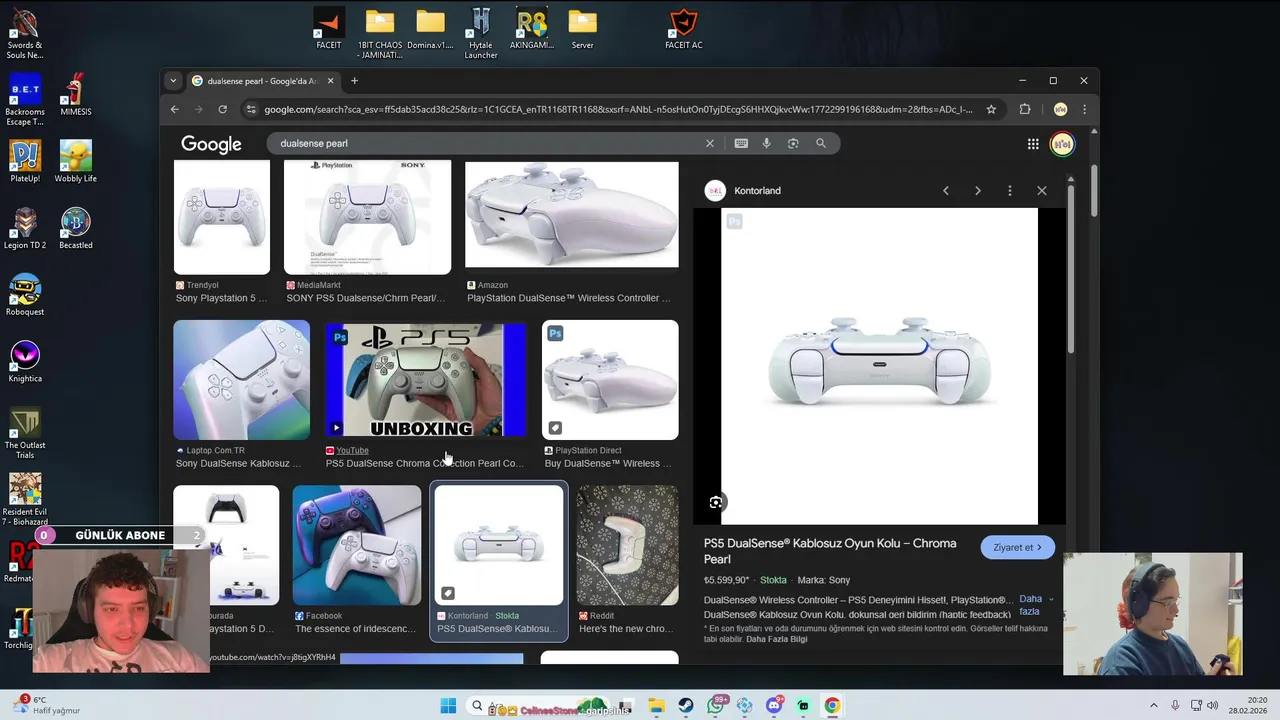The width and height of the screenshot is (1280, 720).
Task: Open the Google account avatar
Action: coord(1062,144)
